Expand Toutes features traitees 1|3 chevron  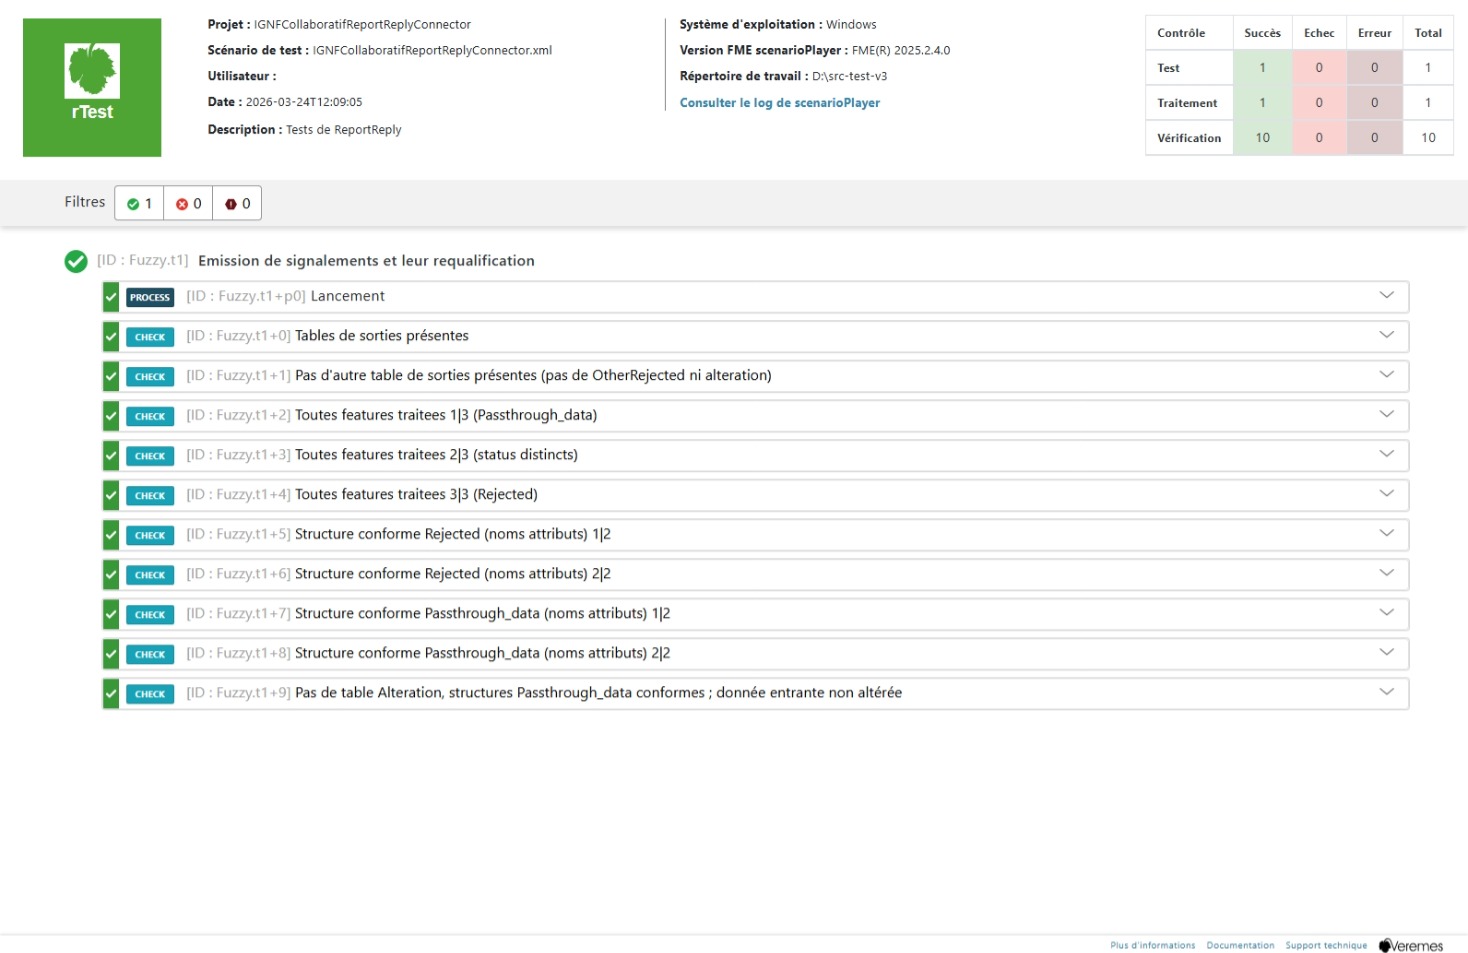1386,414
